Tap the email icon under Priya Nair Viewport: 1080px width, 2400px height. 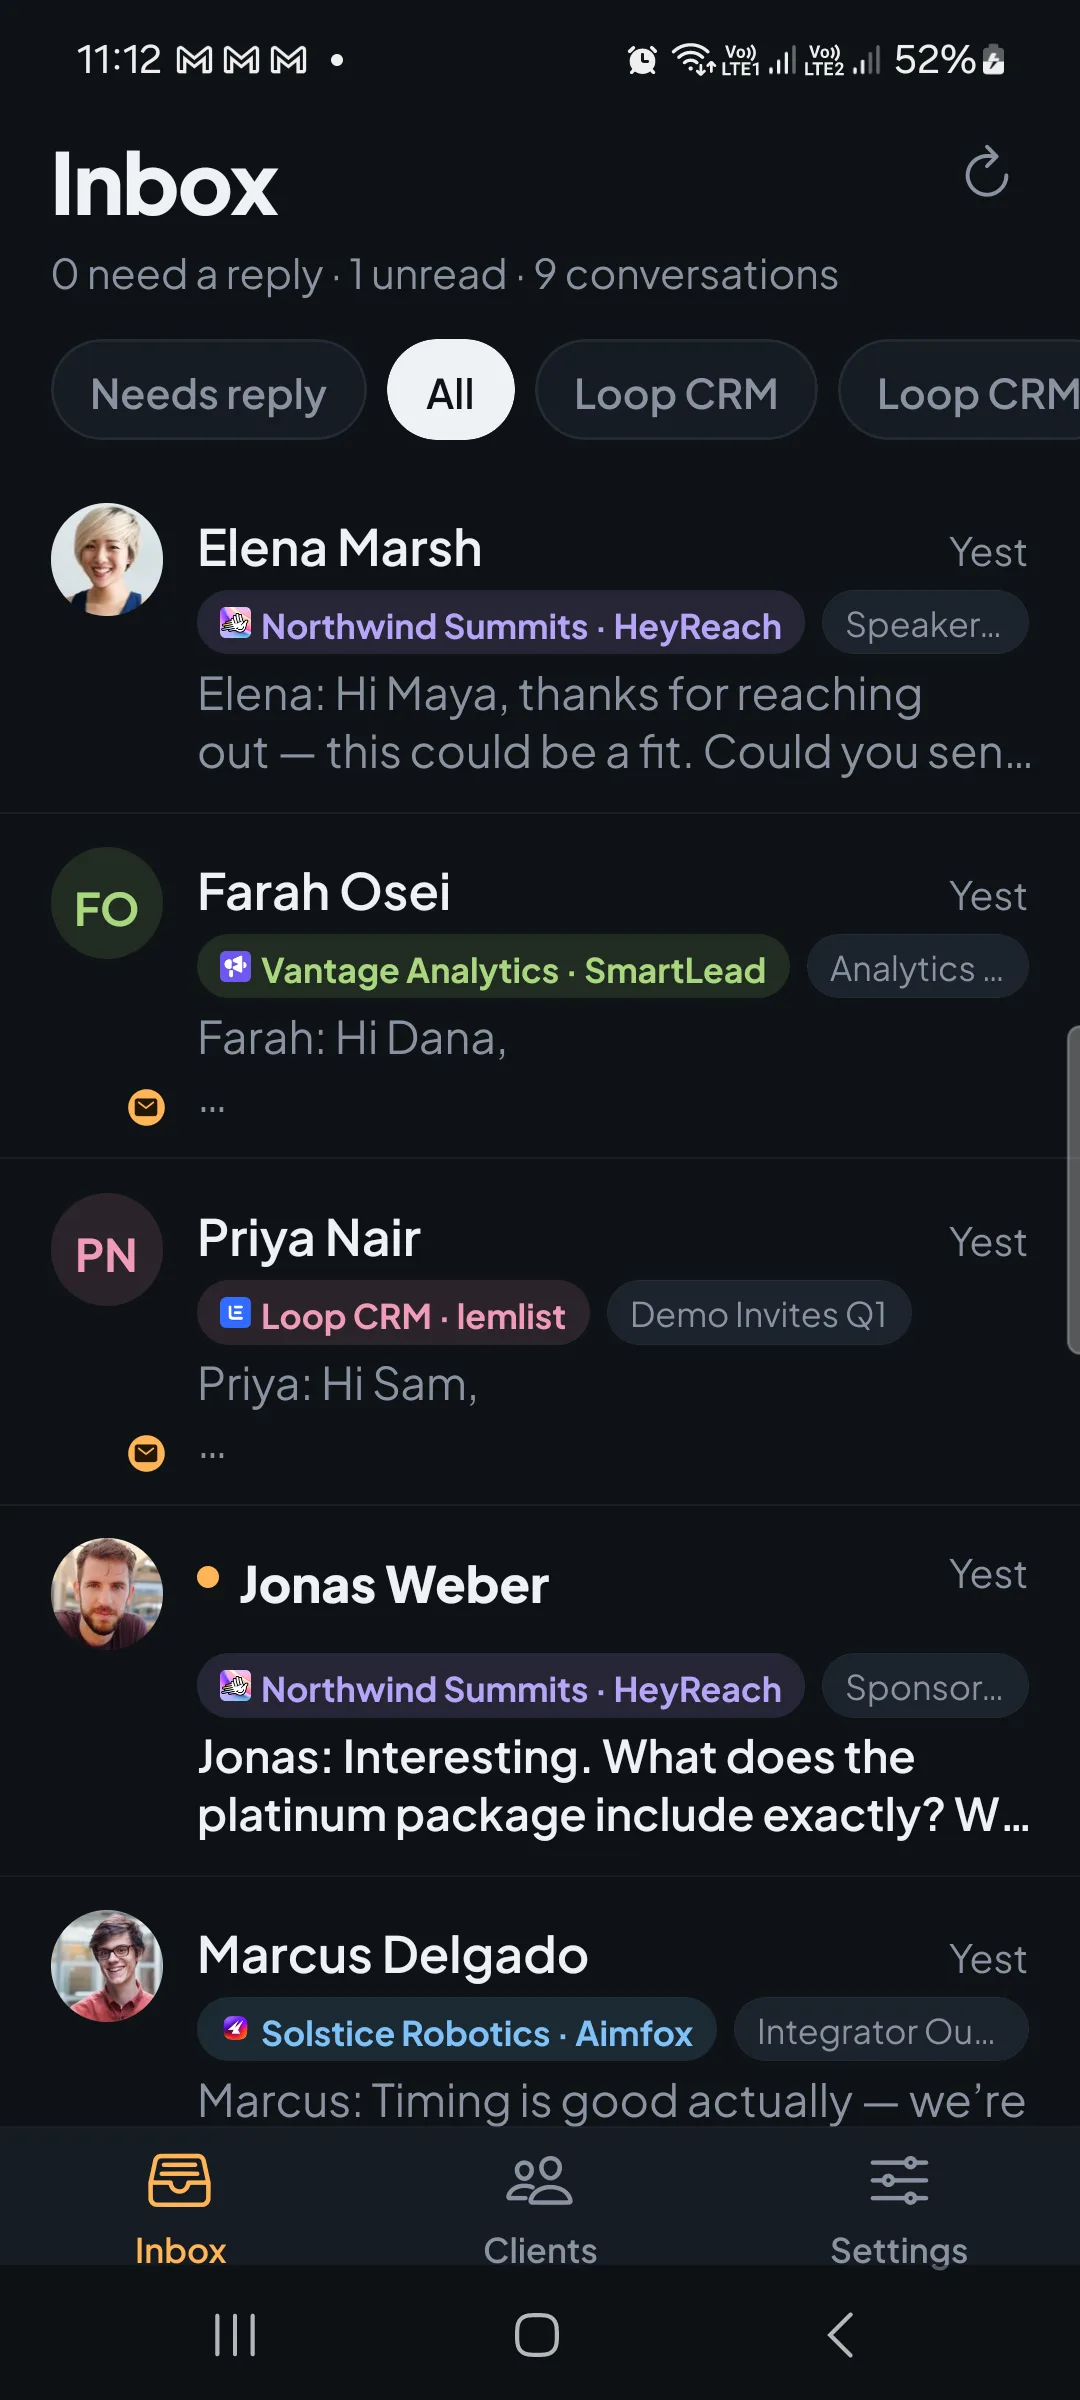[147, 1453]
